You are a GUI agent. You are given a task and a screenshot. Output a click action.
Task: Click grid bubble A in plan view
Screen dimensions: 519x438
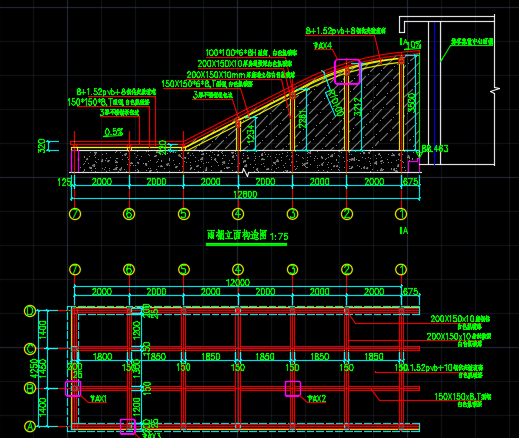tap(30, 426)
